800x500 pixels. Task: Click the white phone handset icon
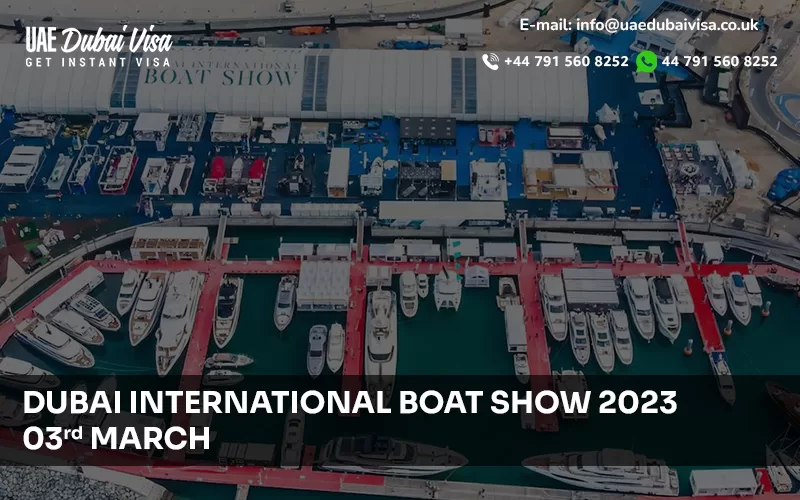coord(490,61)
